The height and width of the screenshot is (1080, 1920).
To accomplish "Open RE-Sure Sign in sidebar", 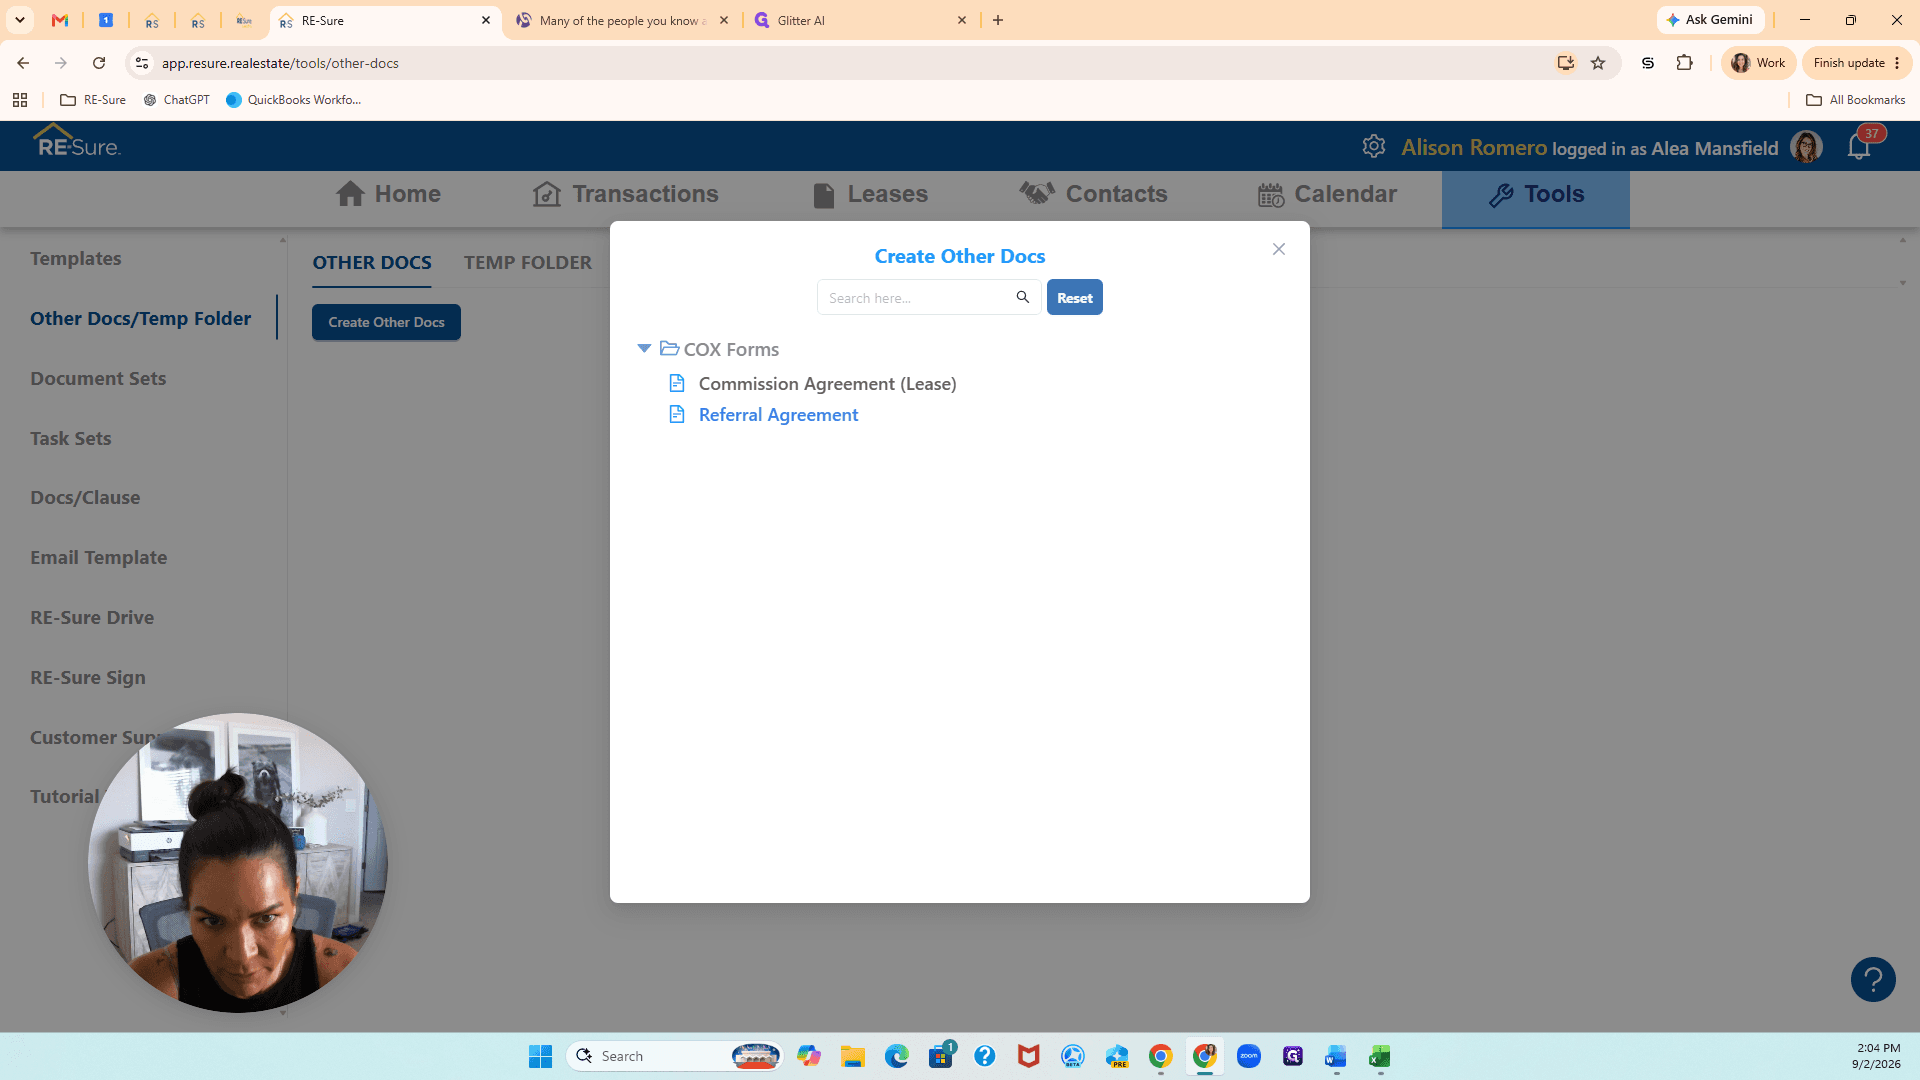I will [x=88, y=678].
